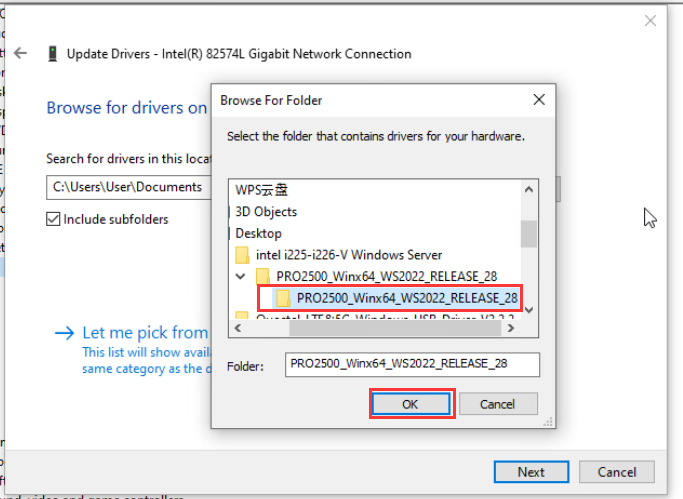Select the 3D Objects folder
Image resolution: width=683 pixels, height=499 pixels.
pos(266,212)
